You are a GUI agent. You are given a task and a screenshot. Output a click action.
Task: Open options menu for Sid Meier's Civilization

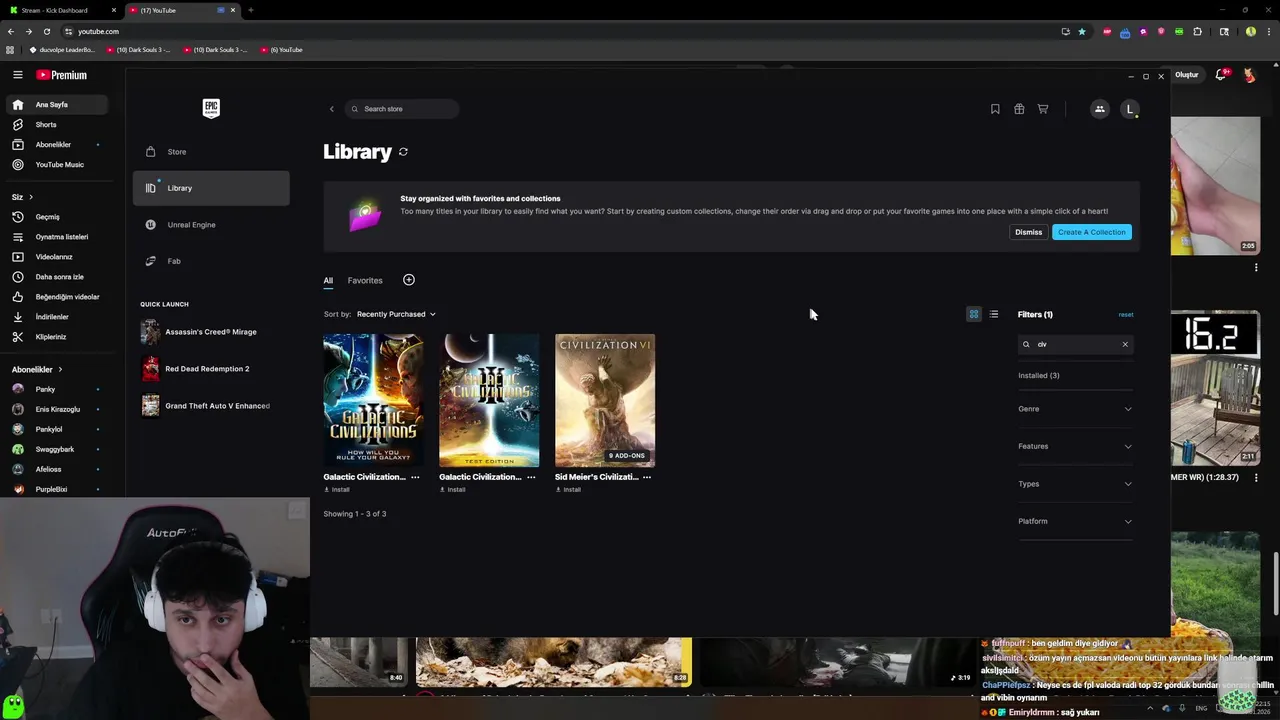coord(647,477)
